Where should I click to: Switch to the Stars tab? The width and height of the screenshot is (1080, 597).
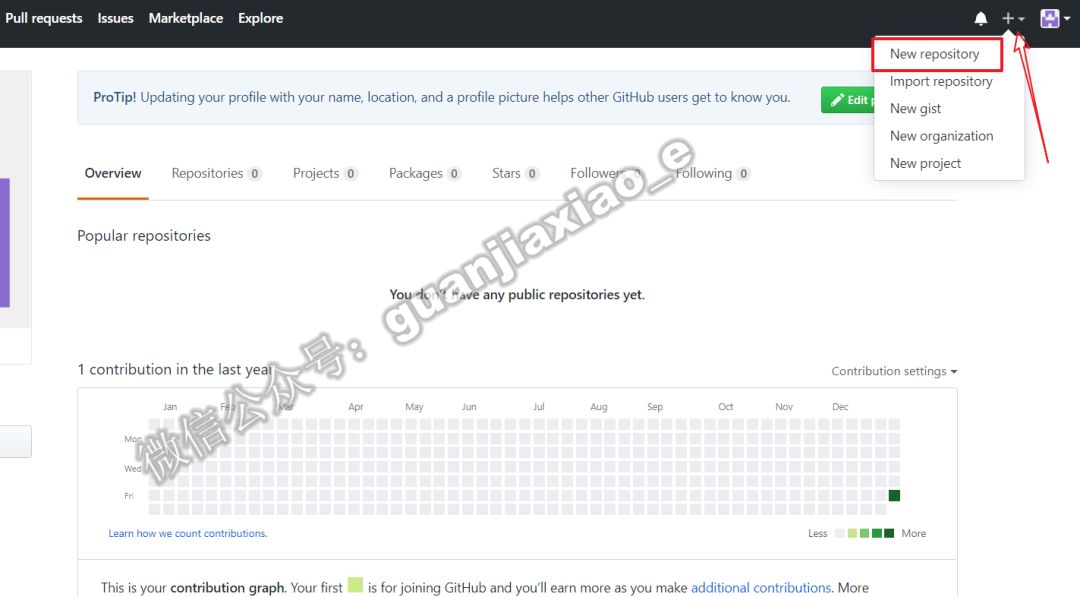coord(515,174)
